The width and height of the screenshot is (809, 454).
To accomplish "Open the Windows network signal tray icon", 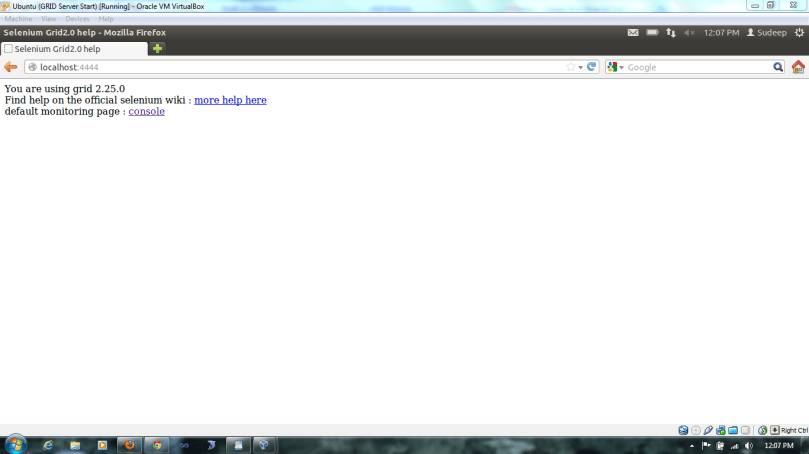I will tap(735, 446).
